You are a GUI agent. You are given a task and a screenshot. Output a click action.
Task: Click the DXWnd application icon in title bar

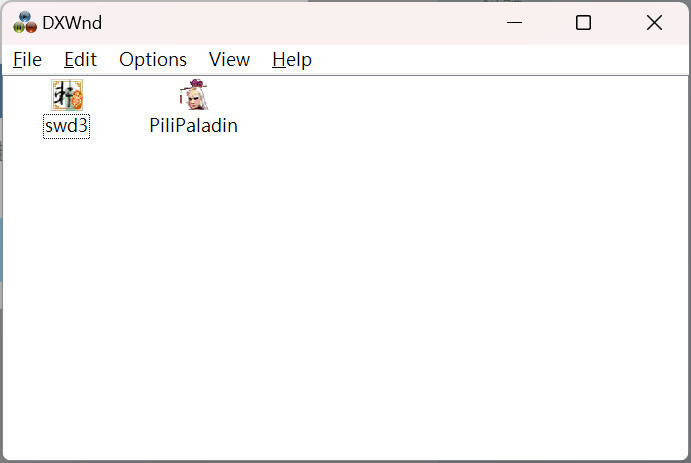coord(25,22)
